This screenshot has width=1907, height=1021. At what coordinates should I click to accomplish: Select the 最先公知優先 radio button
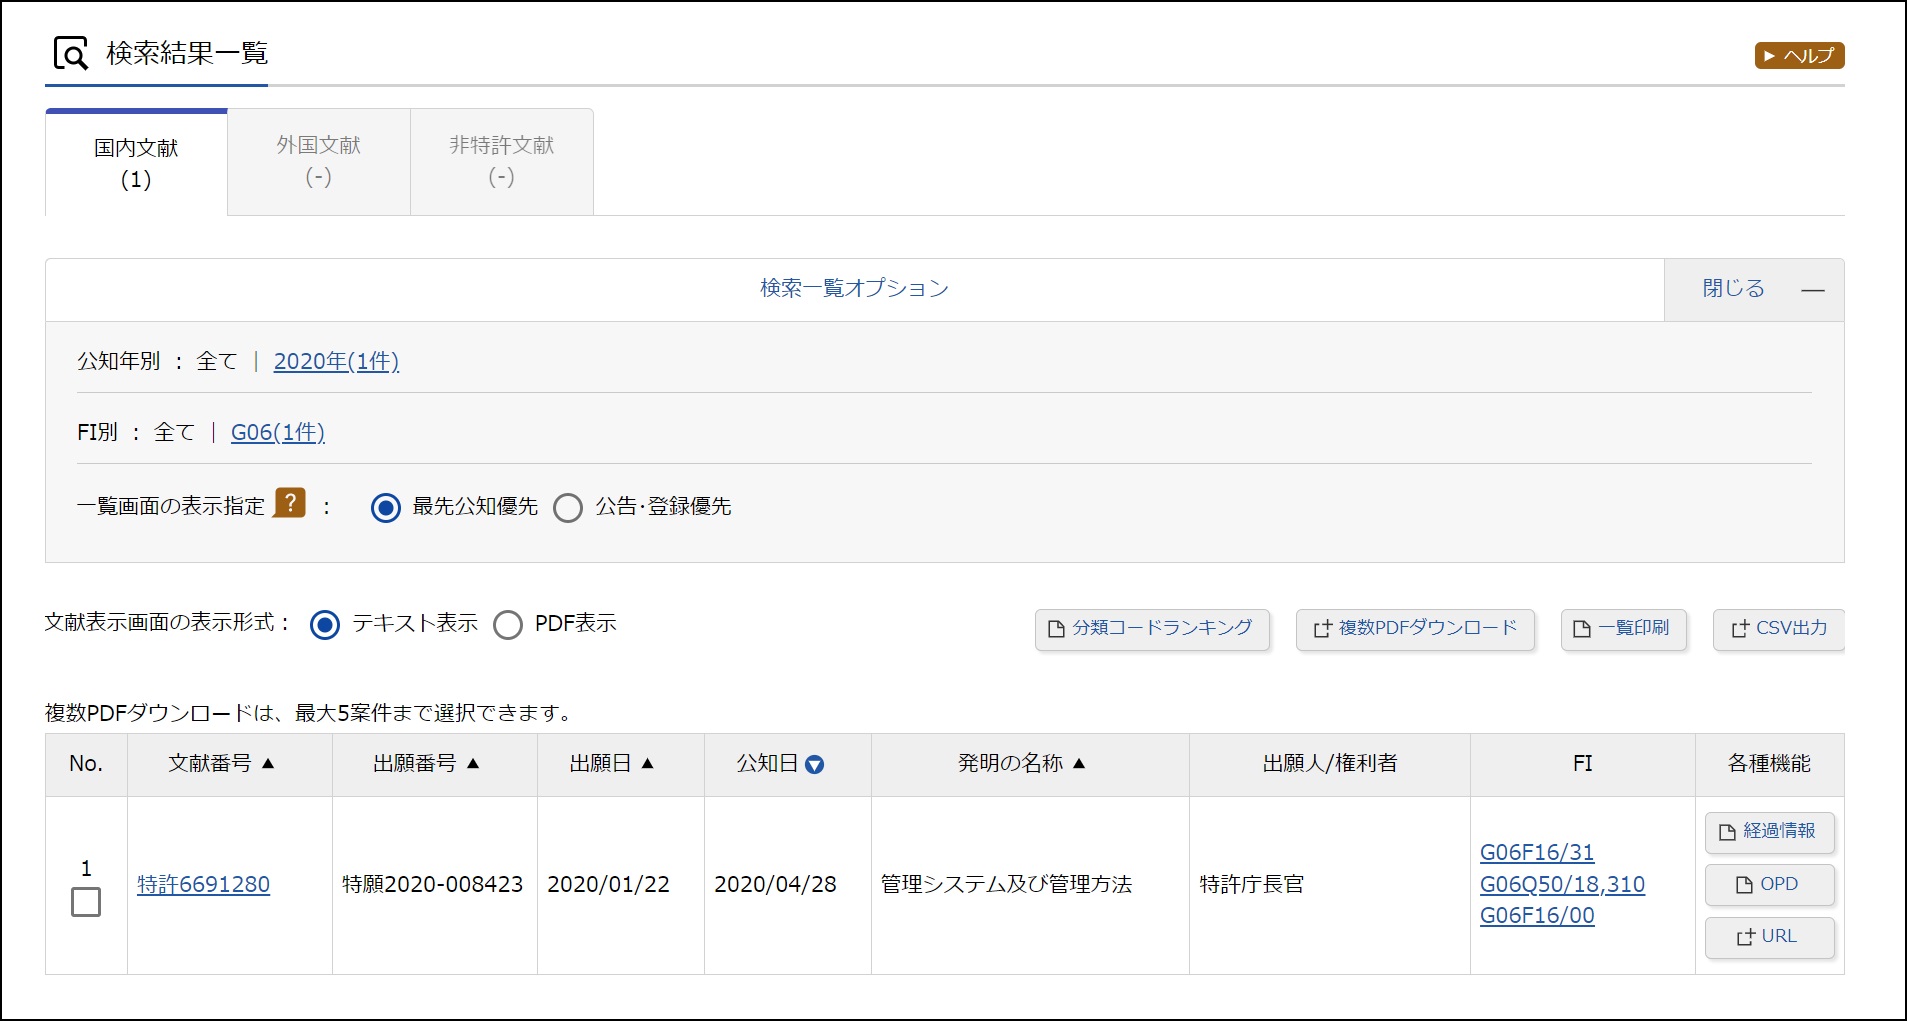[x=386, y=508]
